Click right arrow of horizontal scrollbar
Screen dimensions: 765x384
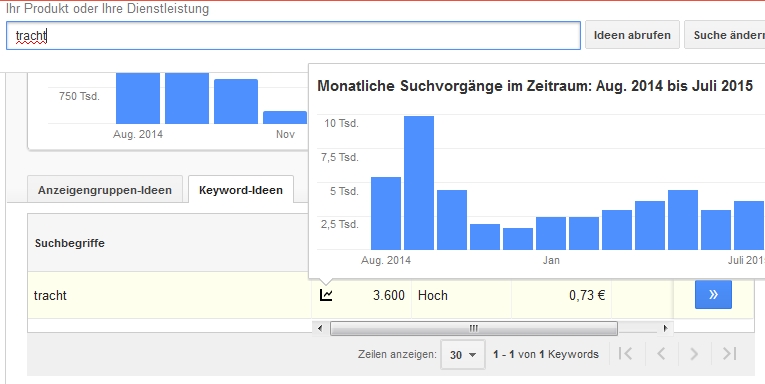point(665,328)
